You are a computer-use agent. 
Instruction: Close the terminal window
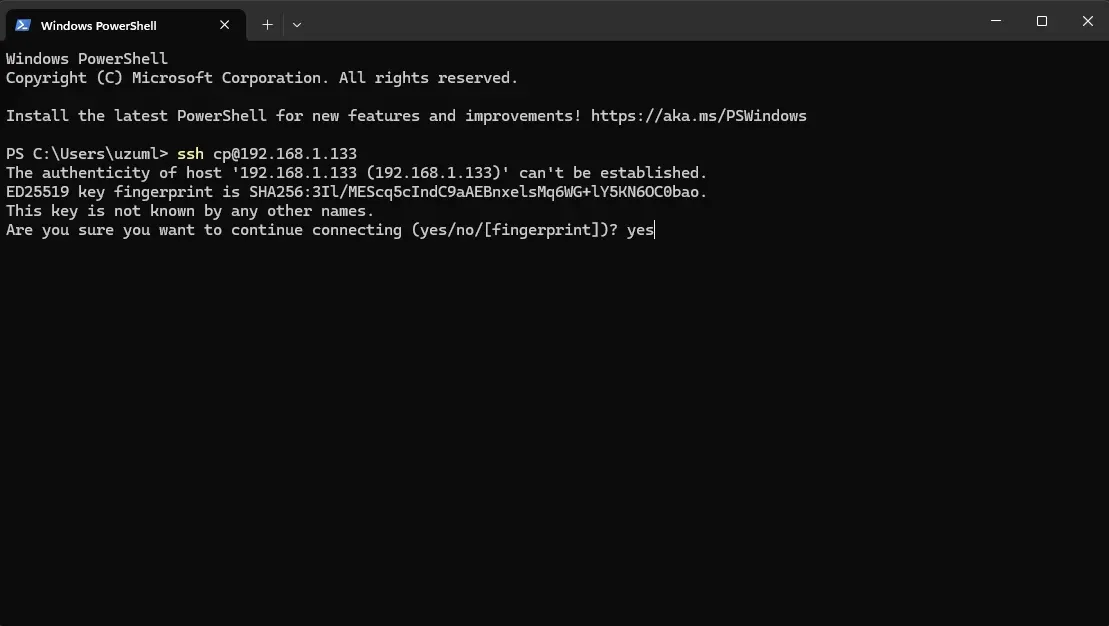click(1088, 21)
